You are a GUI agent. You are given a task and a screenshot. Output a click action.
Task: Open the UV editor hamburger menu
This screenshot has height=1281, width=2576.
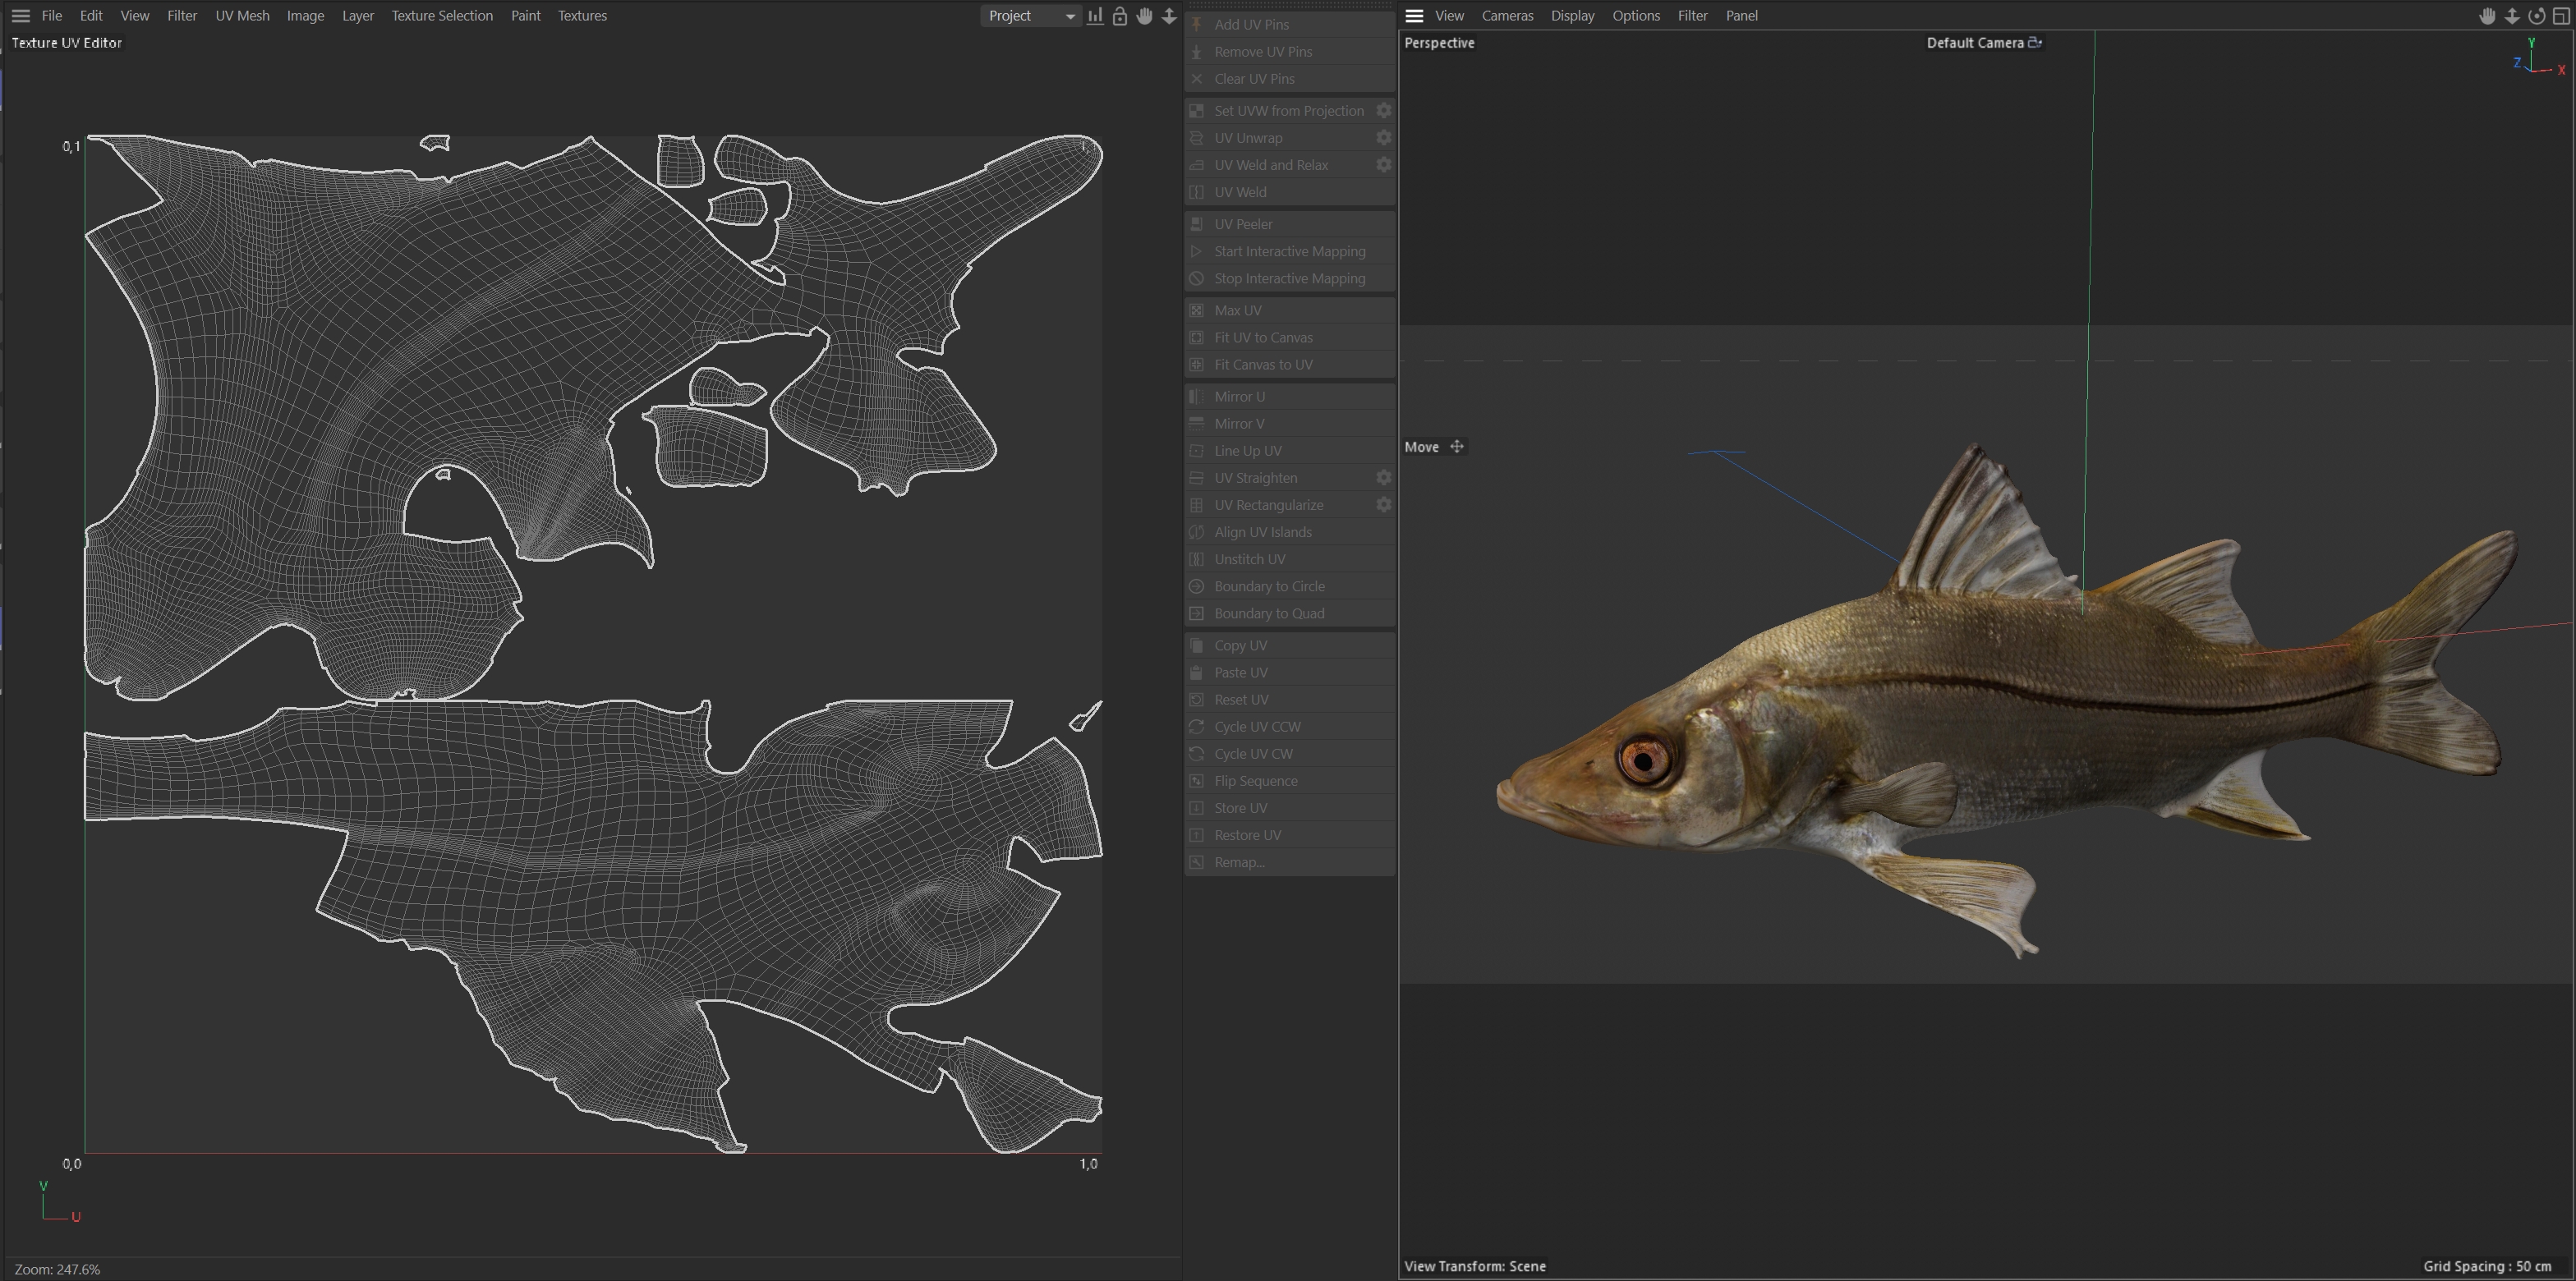[20, 16]
